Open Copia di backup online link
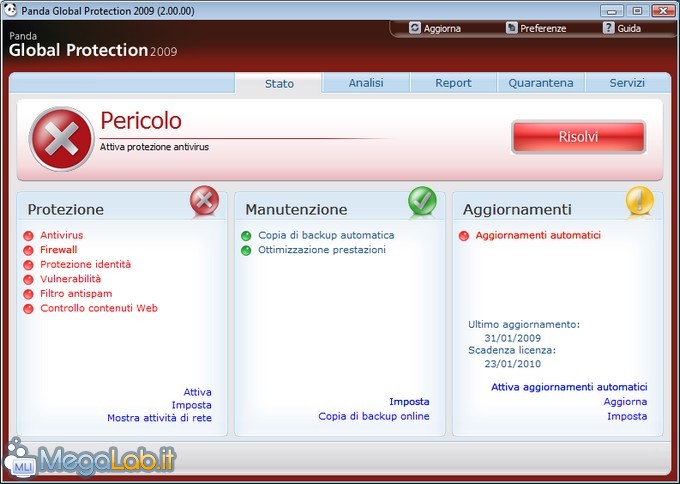Screen dimensions: 680x484 pos(374,416)
